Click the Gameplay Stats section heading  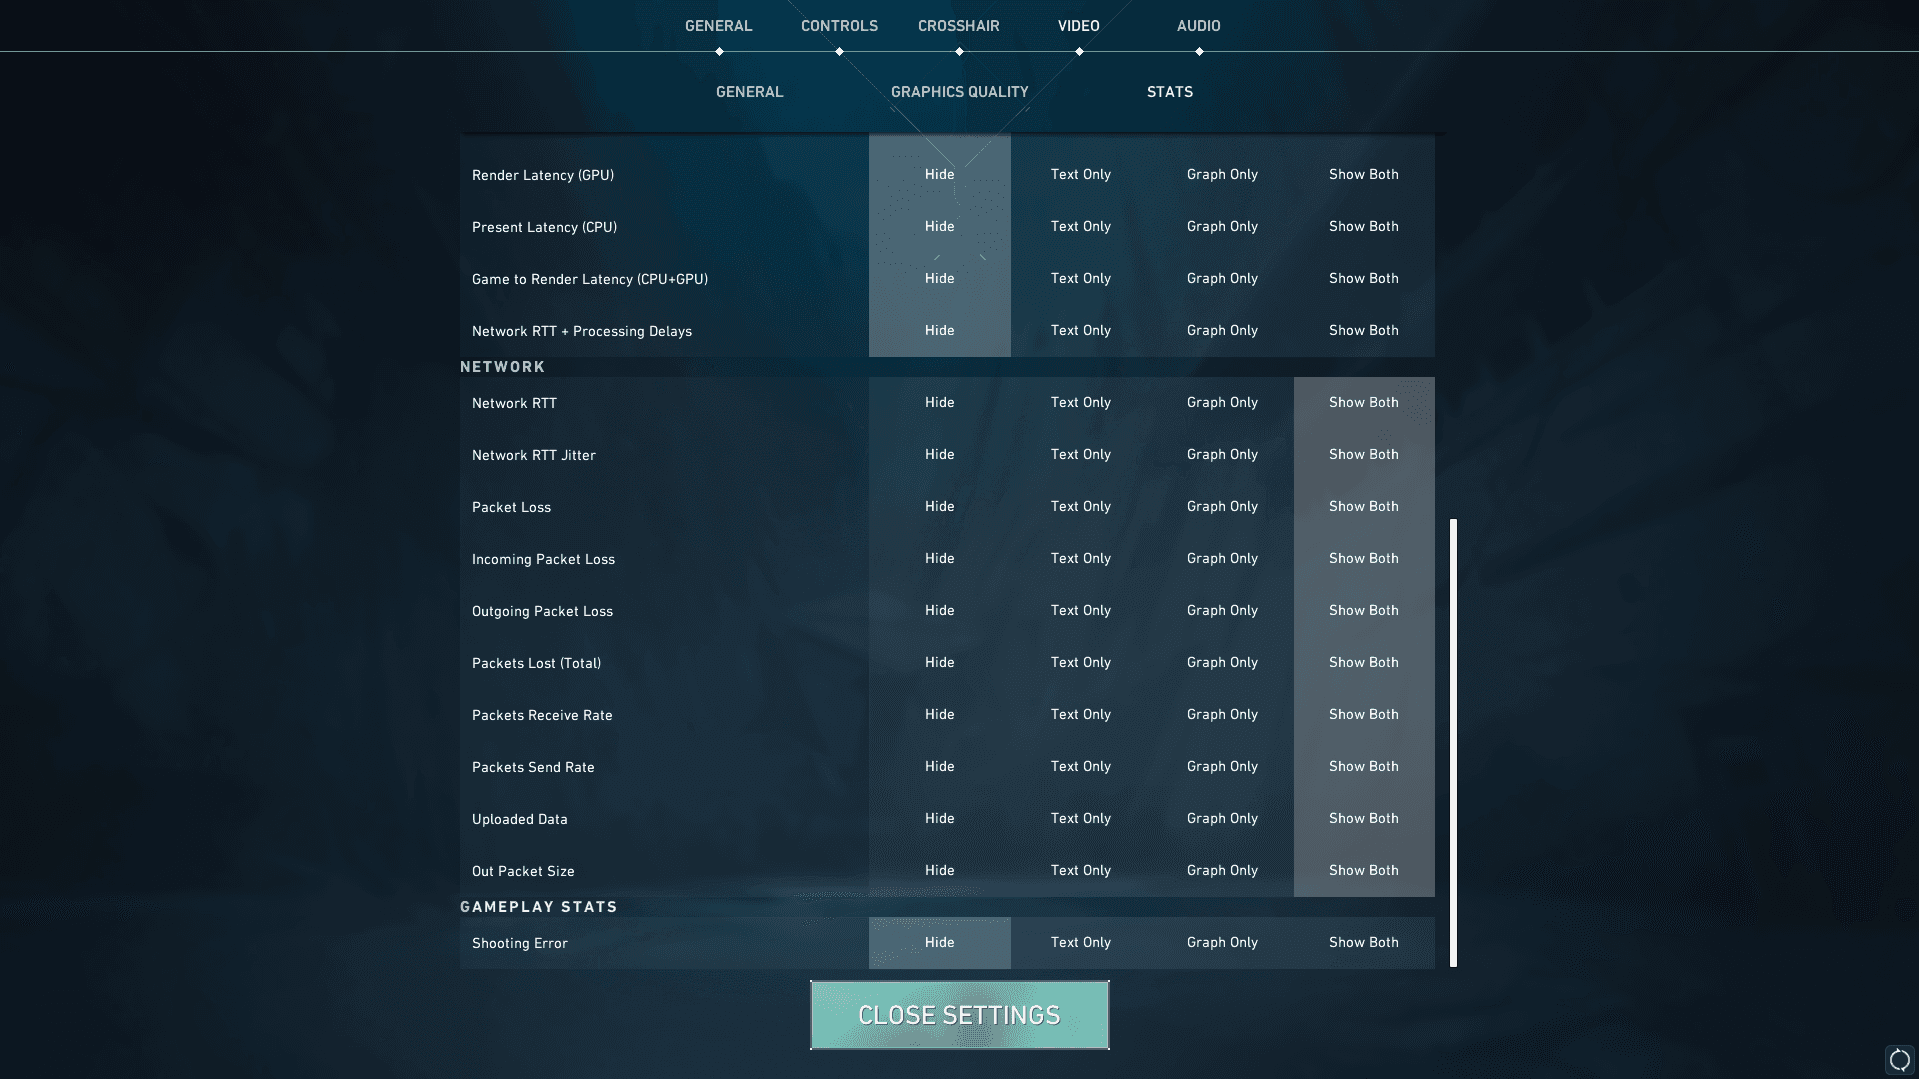[538, 907]
